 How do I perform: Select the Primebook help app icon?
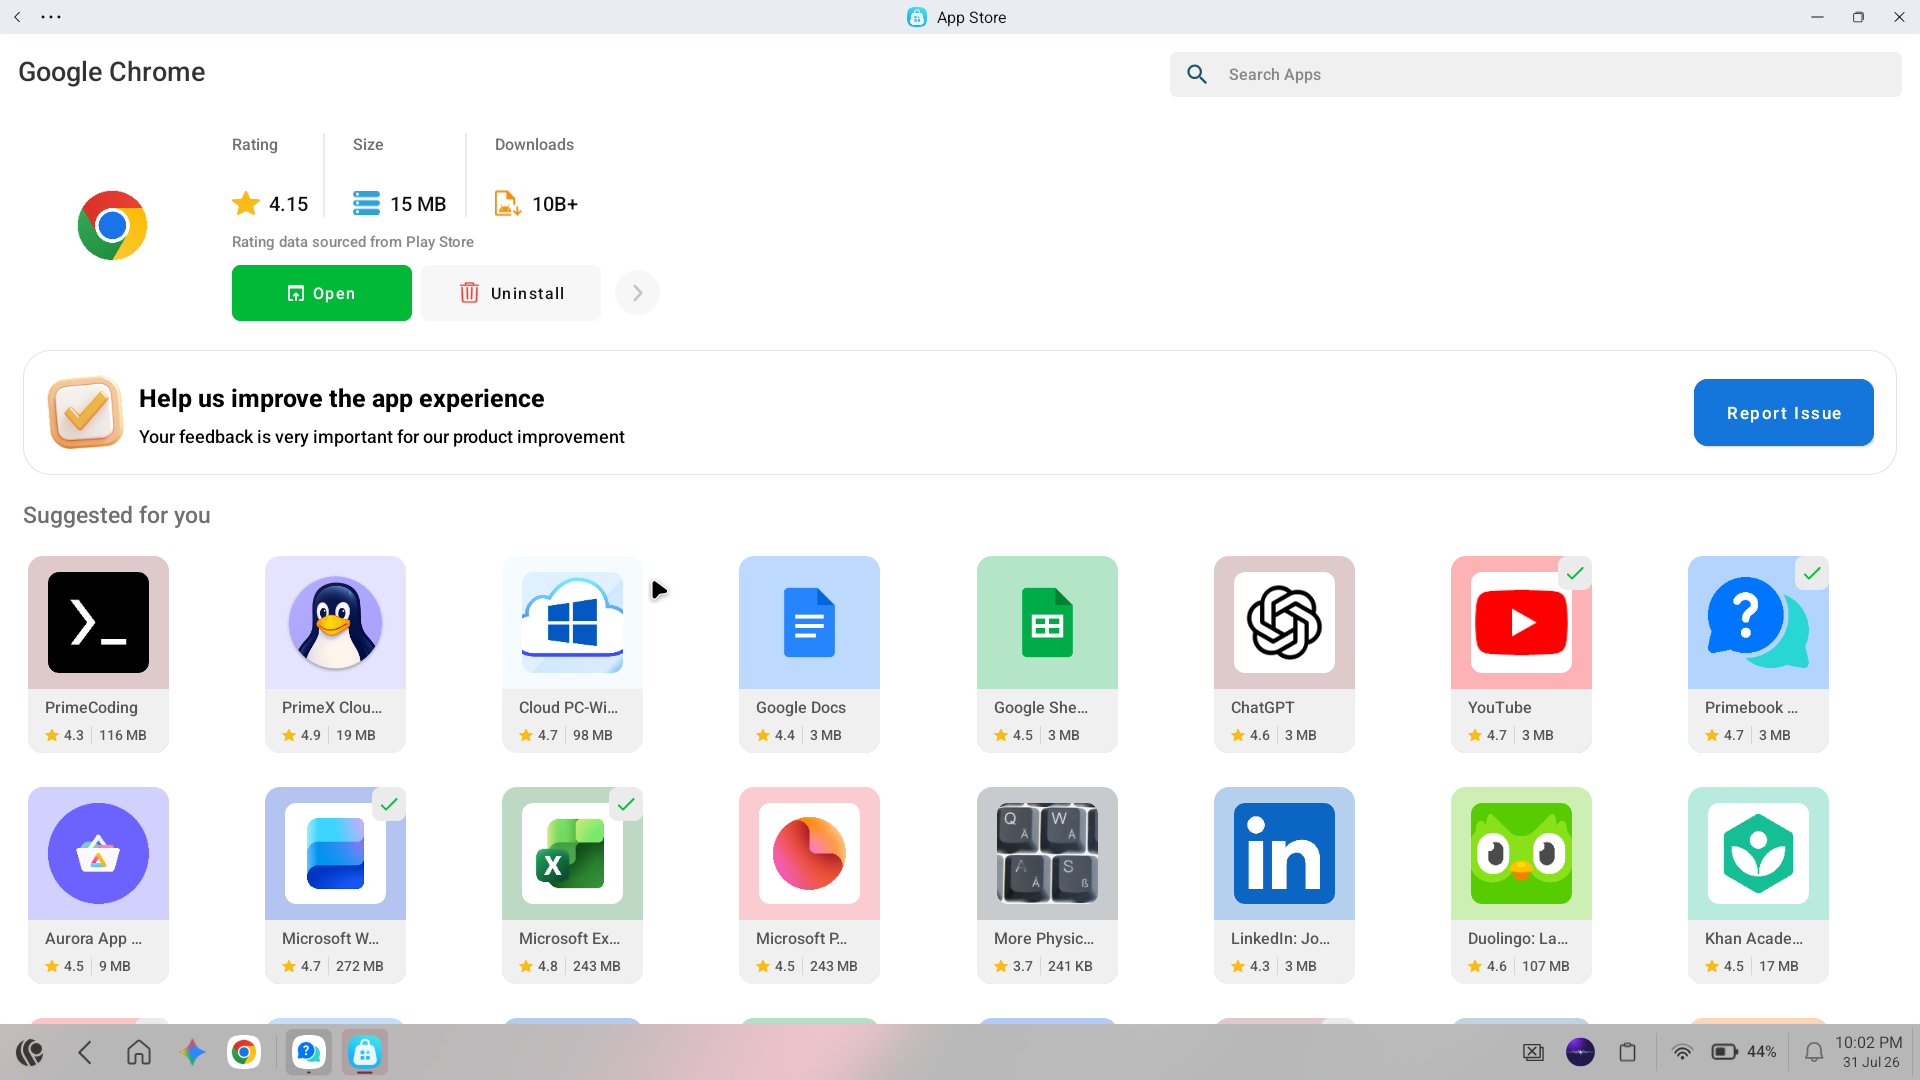(x=1758, y=622)
